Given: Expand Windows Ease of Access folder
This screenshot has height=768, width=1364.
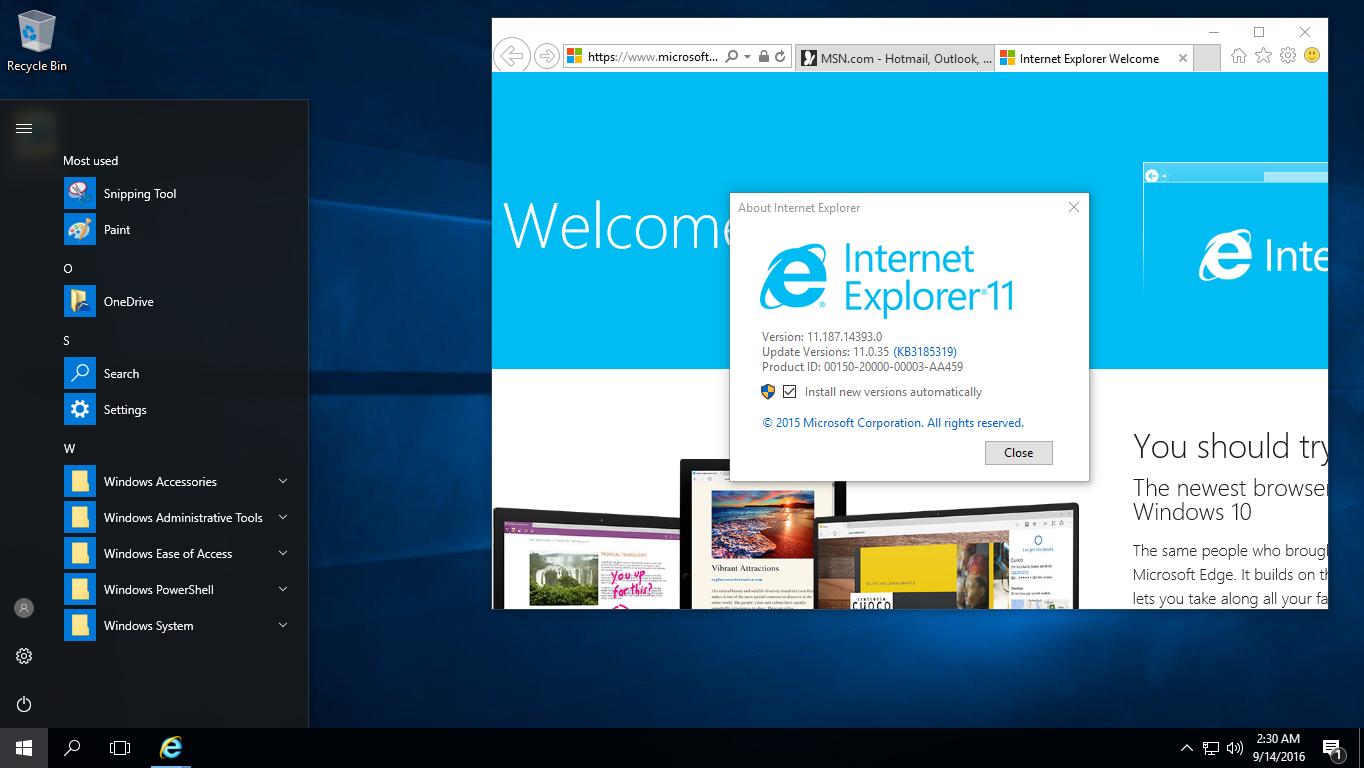Looking at the screenshot, I should pyautogui.click(x=180, y=554).
